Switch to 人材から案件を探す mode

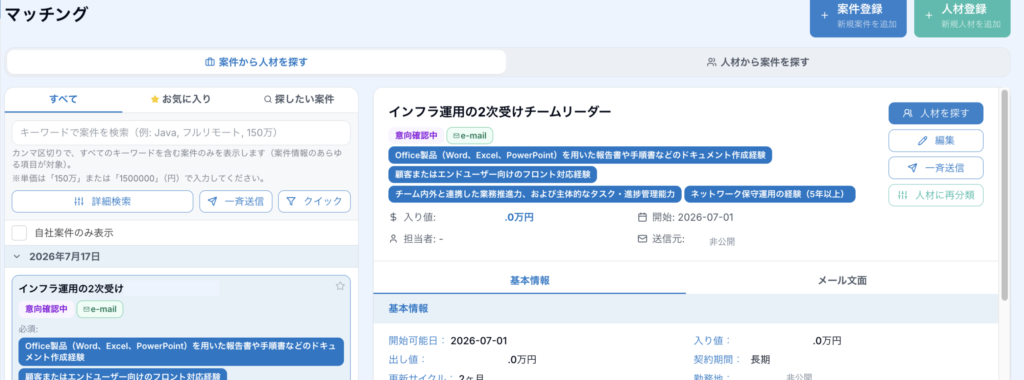(758, 62)
